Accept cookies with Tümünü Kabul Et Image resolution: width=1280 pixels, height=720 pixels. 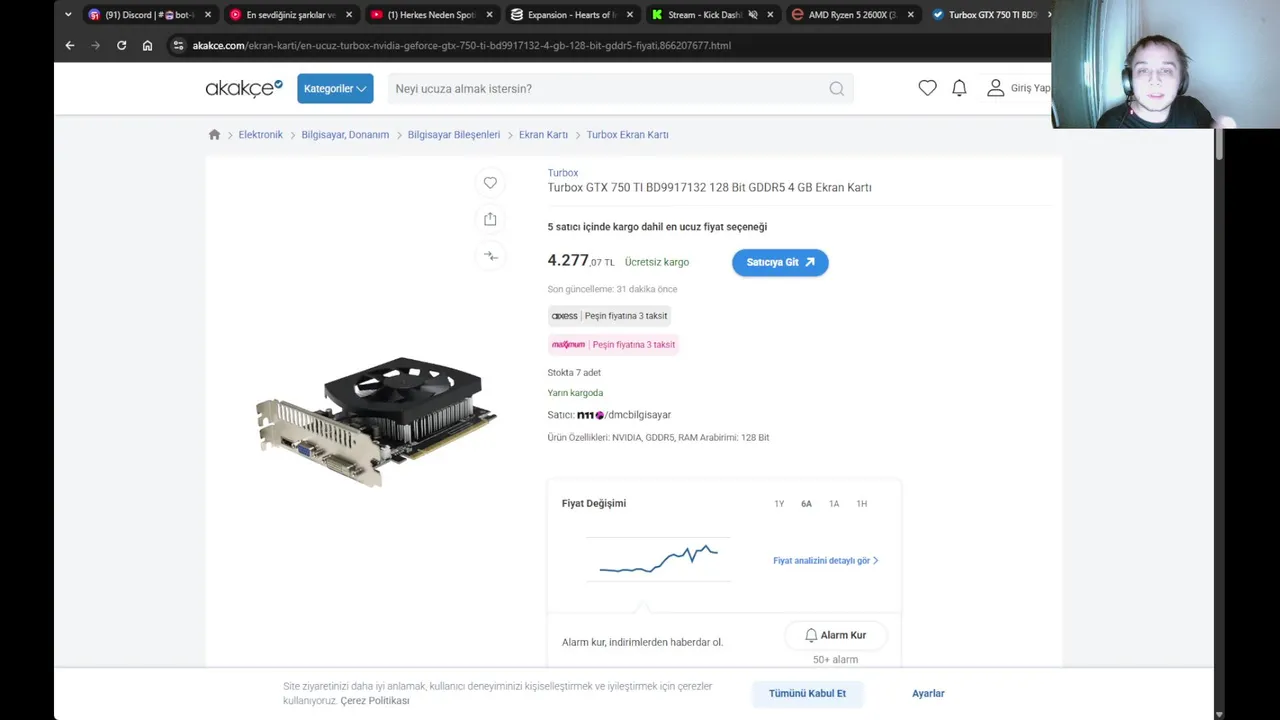pos(807,693)
